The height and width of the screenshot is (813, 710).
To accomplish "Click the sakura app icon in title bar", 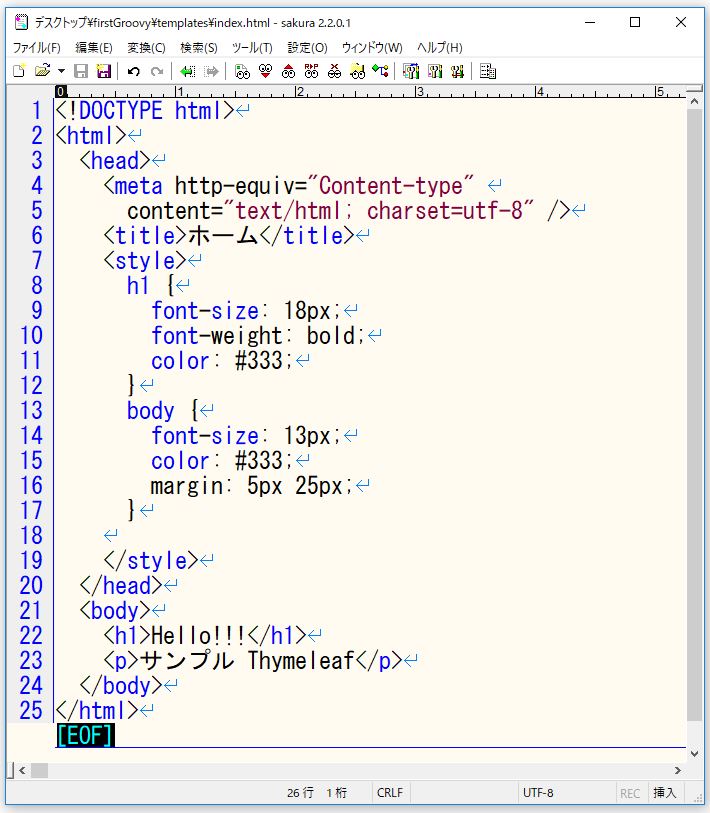I will [x=21, y=22].
